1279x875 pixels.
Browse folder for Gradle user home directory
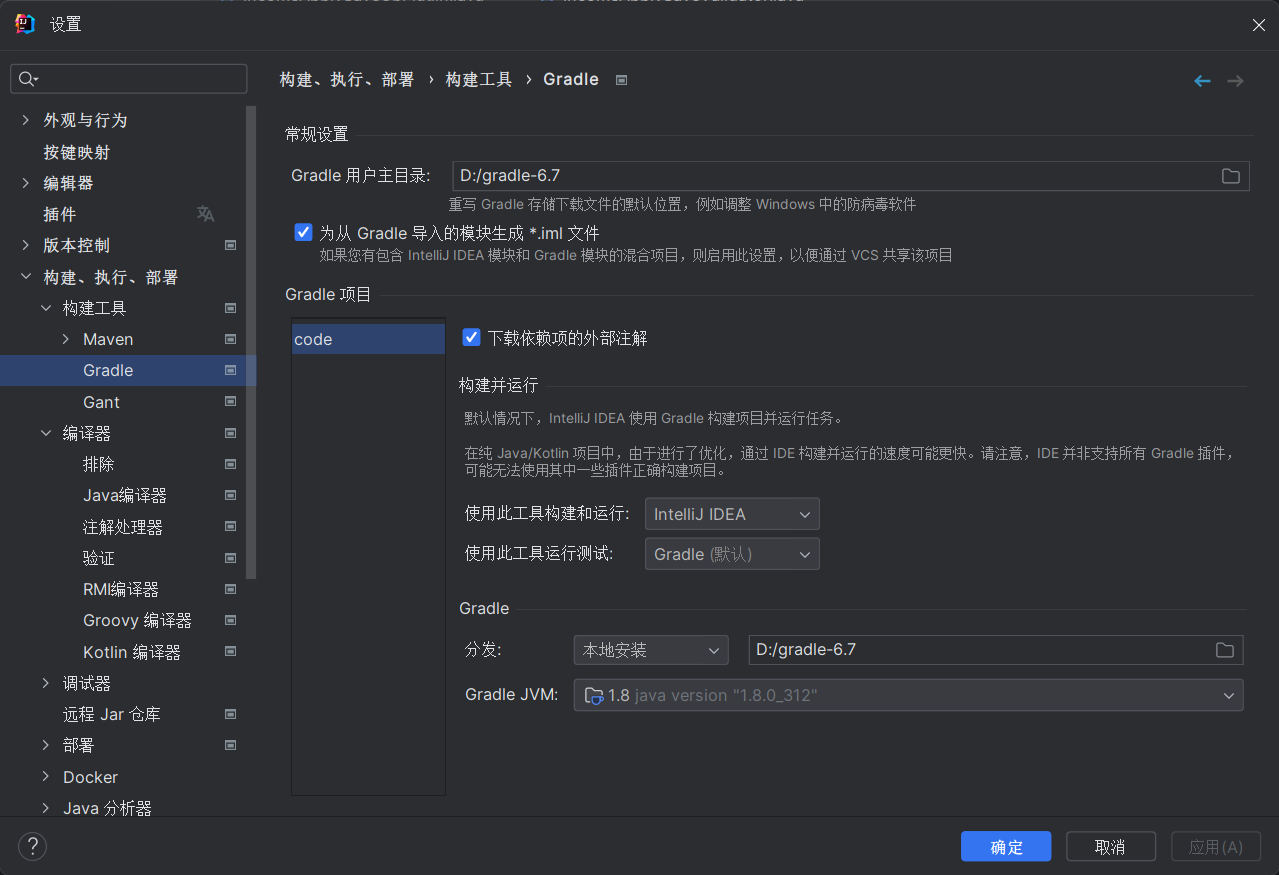click(1231, 176)
